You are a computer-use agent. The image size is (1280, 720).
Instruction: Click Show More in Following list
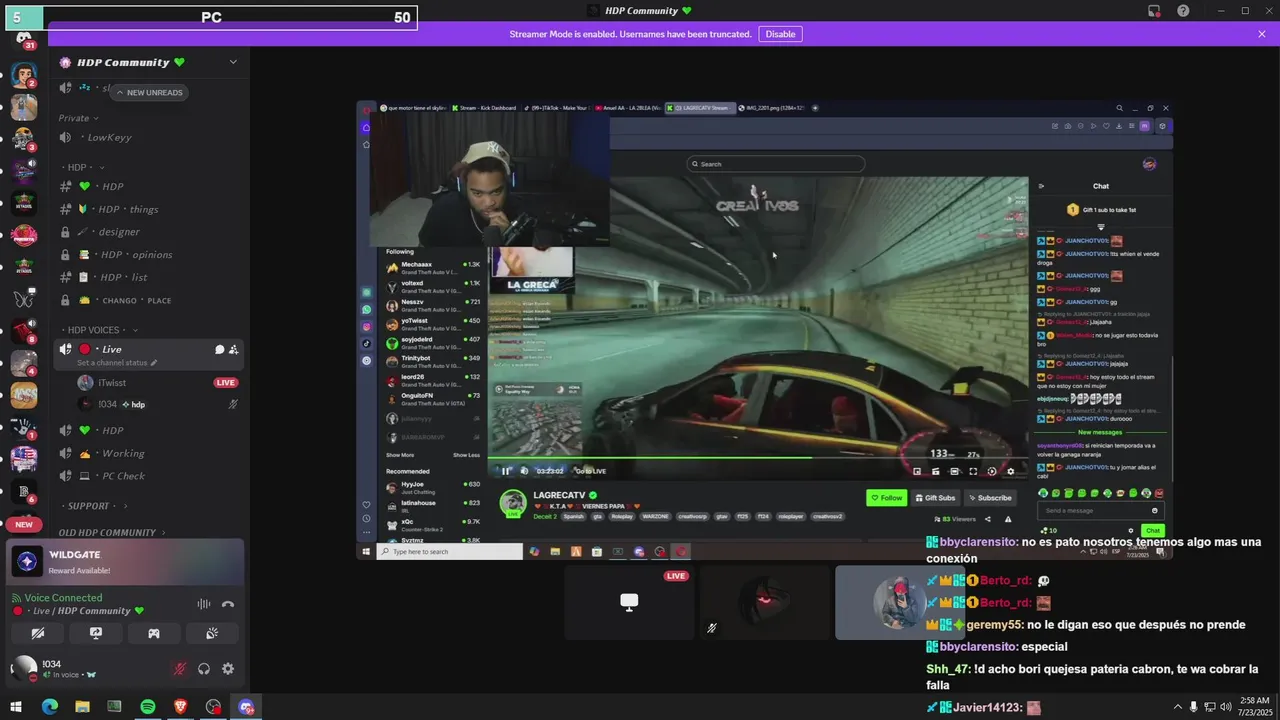pyautogui.click(x=400, y=455)
